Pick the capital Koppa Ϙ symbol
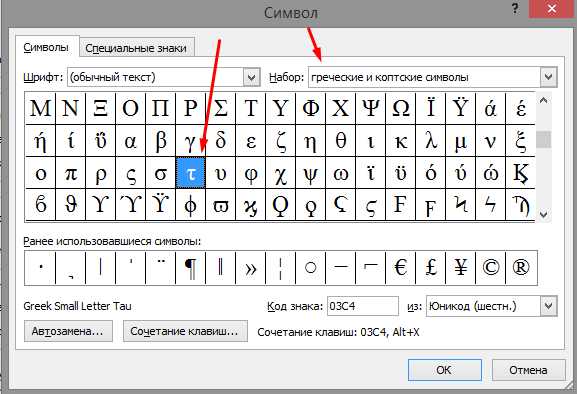 [281, 205]
